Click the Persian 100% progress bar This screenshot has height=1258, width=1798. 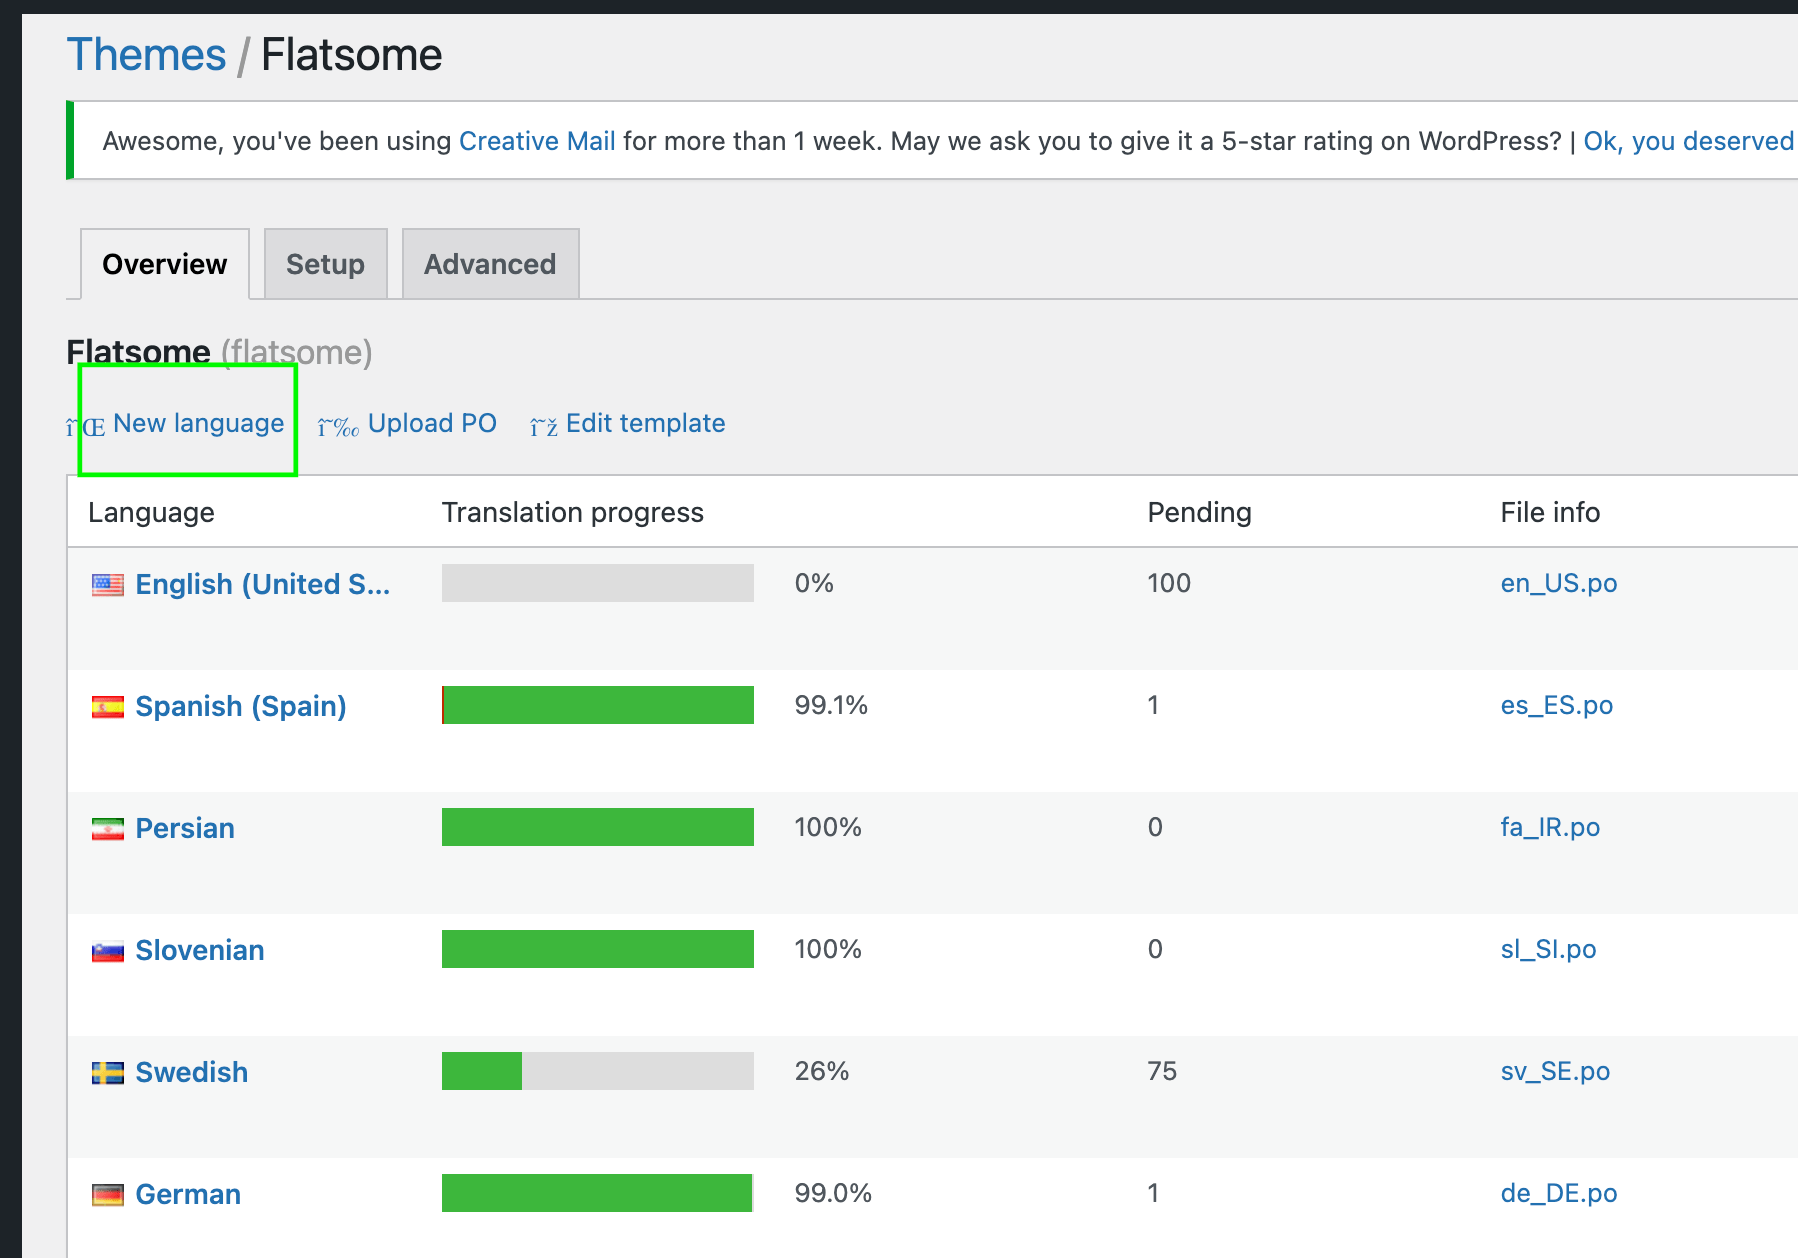point(598,827)
